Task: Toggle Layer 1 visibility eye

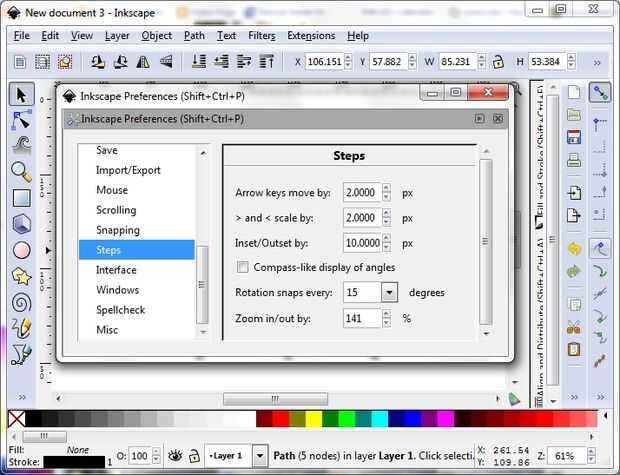Action: click(175, 456)
